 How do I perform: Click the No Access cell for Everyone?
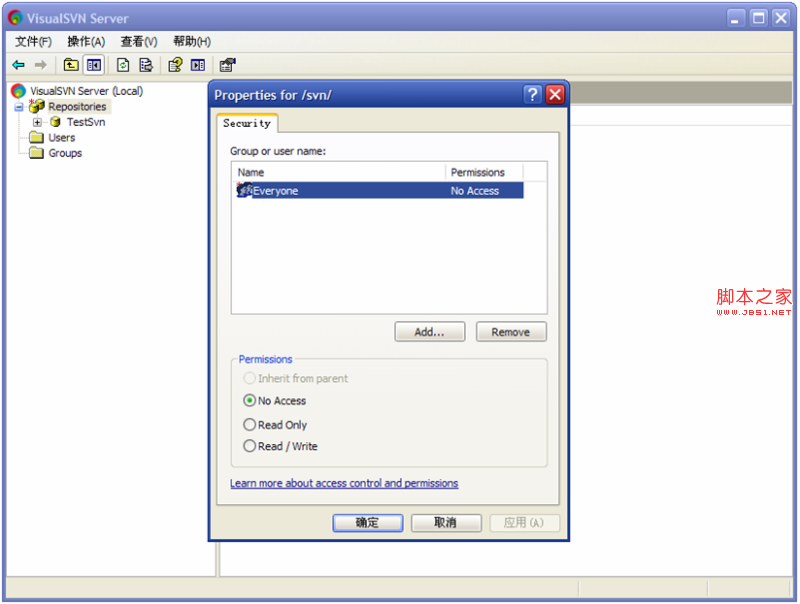(474, 191)
